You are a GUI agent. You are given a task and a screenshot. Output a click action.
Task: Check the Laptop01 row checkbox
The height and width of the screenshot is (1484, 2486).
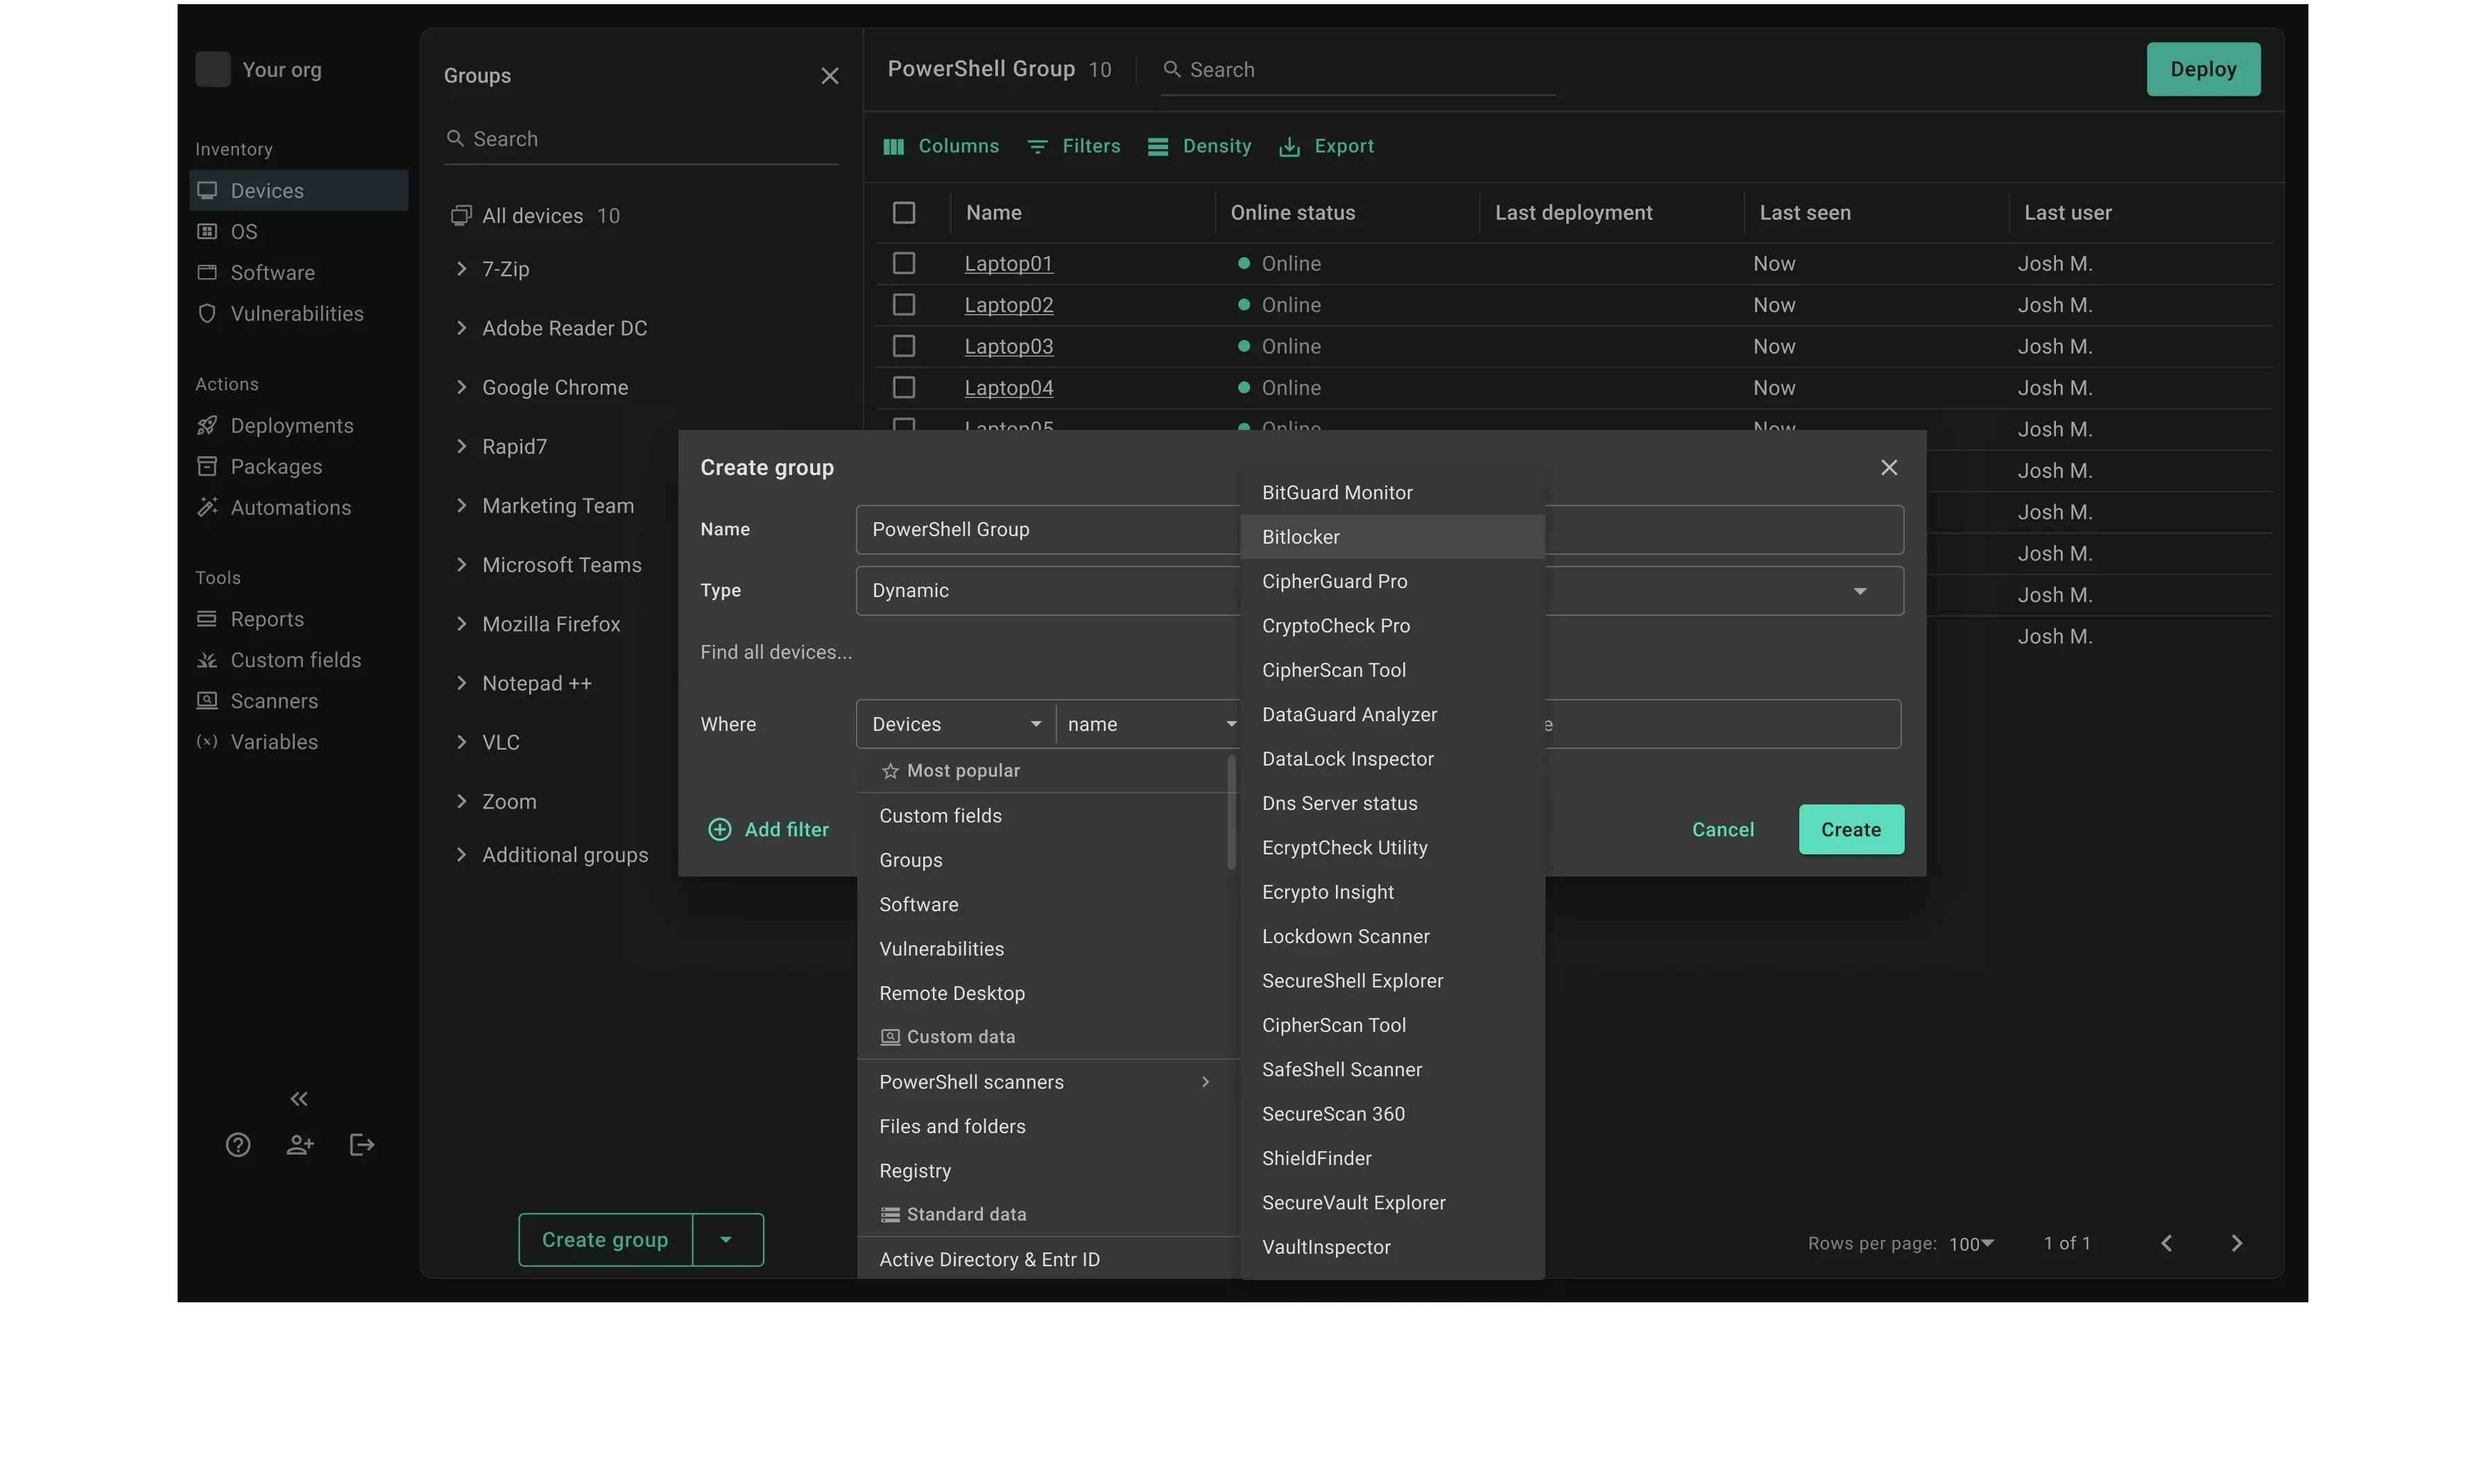[904, 264]
